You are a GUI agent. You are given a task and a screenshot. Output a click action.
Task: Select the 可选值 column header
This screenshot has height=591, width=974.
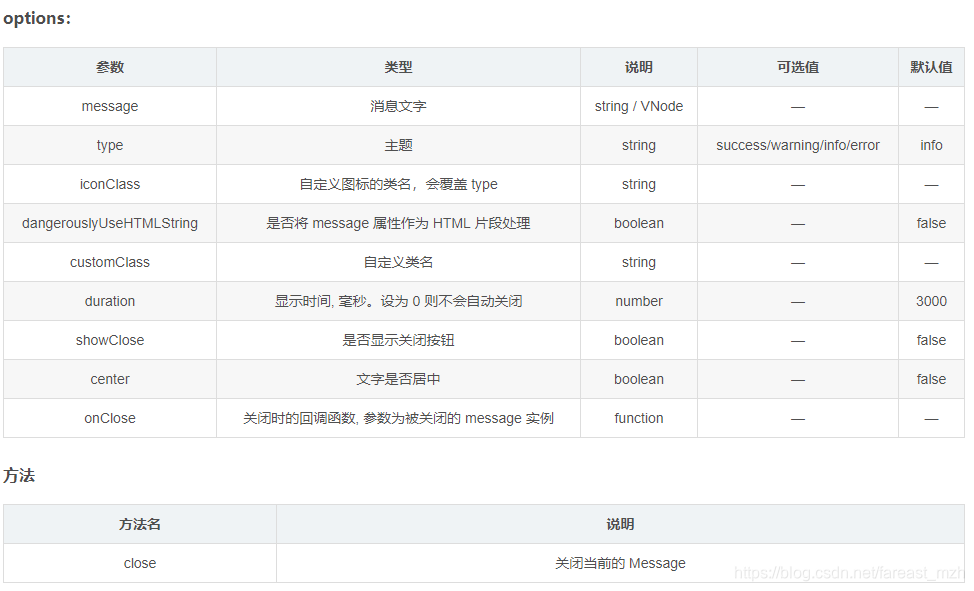click(798, 67)
